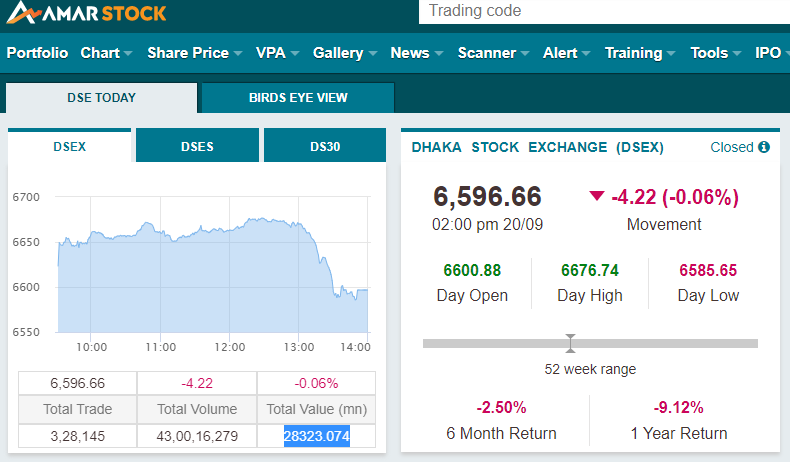Expand the Scanner menu
The image size is (790, 462).
pyautogui.click(x=493, y=53)
